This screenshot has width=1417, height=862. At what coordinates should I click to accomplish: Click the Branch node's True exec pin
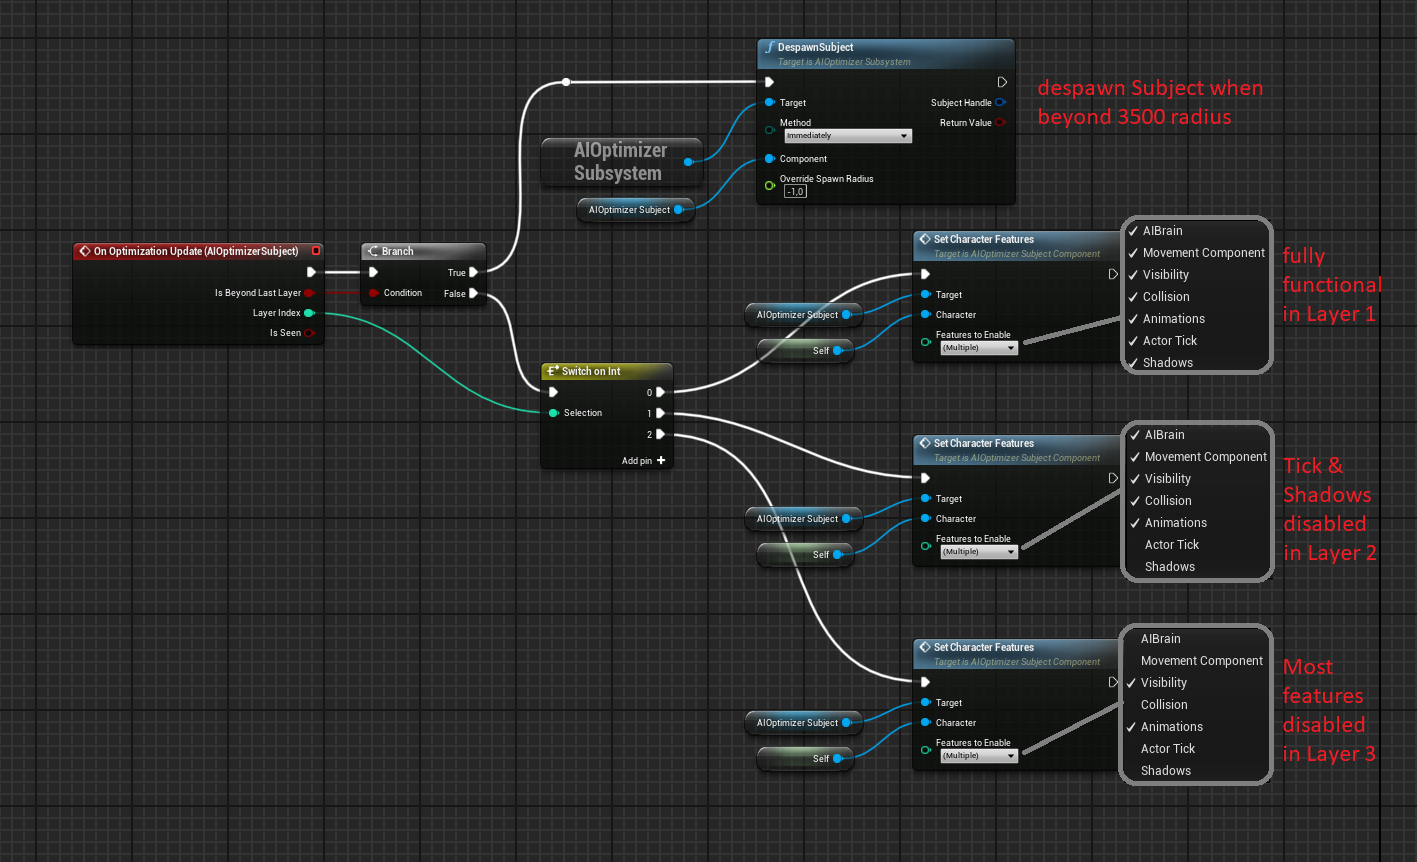click(x=474, y=272)
